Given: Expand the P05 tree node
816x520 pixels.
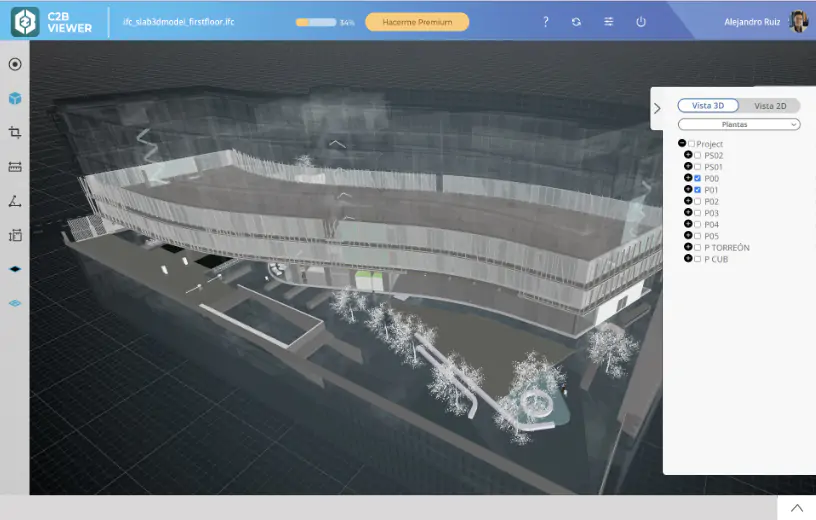Looking at the screenshot, I should [688, 235].
